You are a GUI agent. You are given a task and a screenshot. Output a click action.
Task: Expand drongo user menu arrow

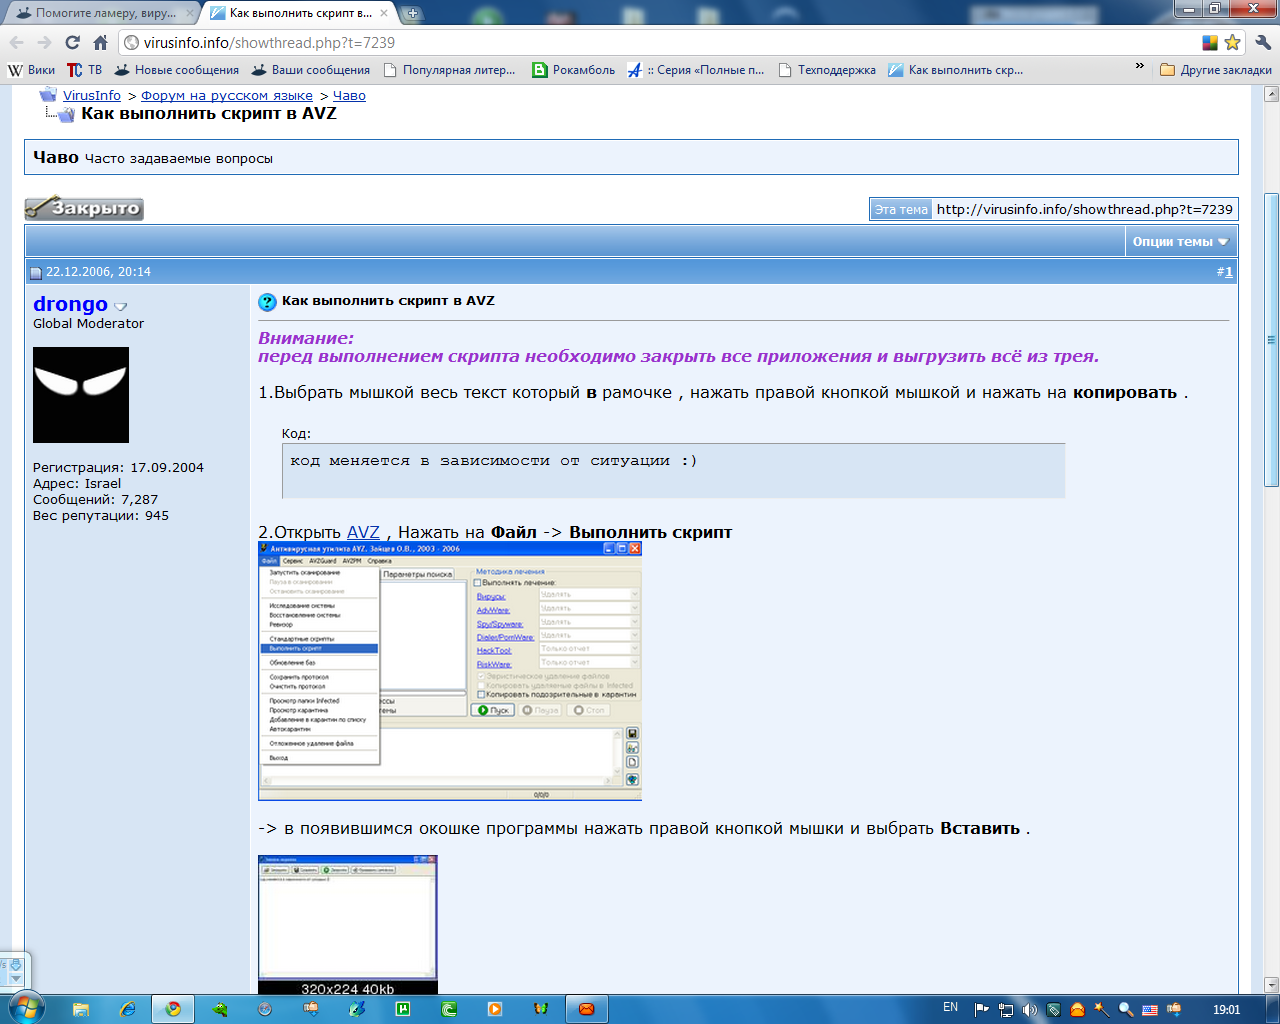pos(121,307)
